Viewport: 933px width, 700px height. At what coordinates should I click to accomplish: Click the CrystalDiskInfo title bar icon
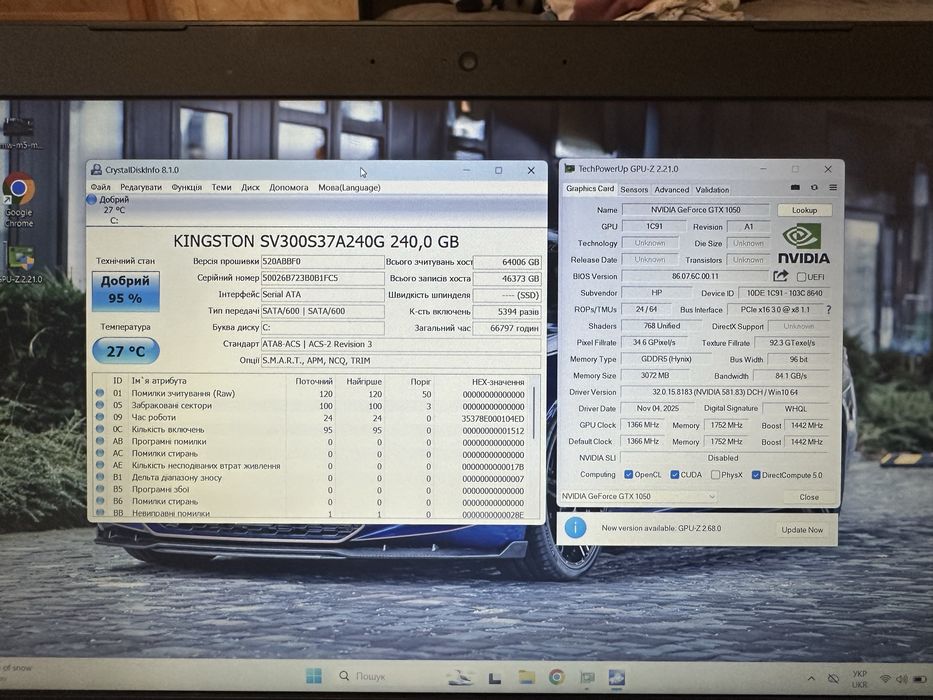point(96,170)
